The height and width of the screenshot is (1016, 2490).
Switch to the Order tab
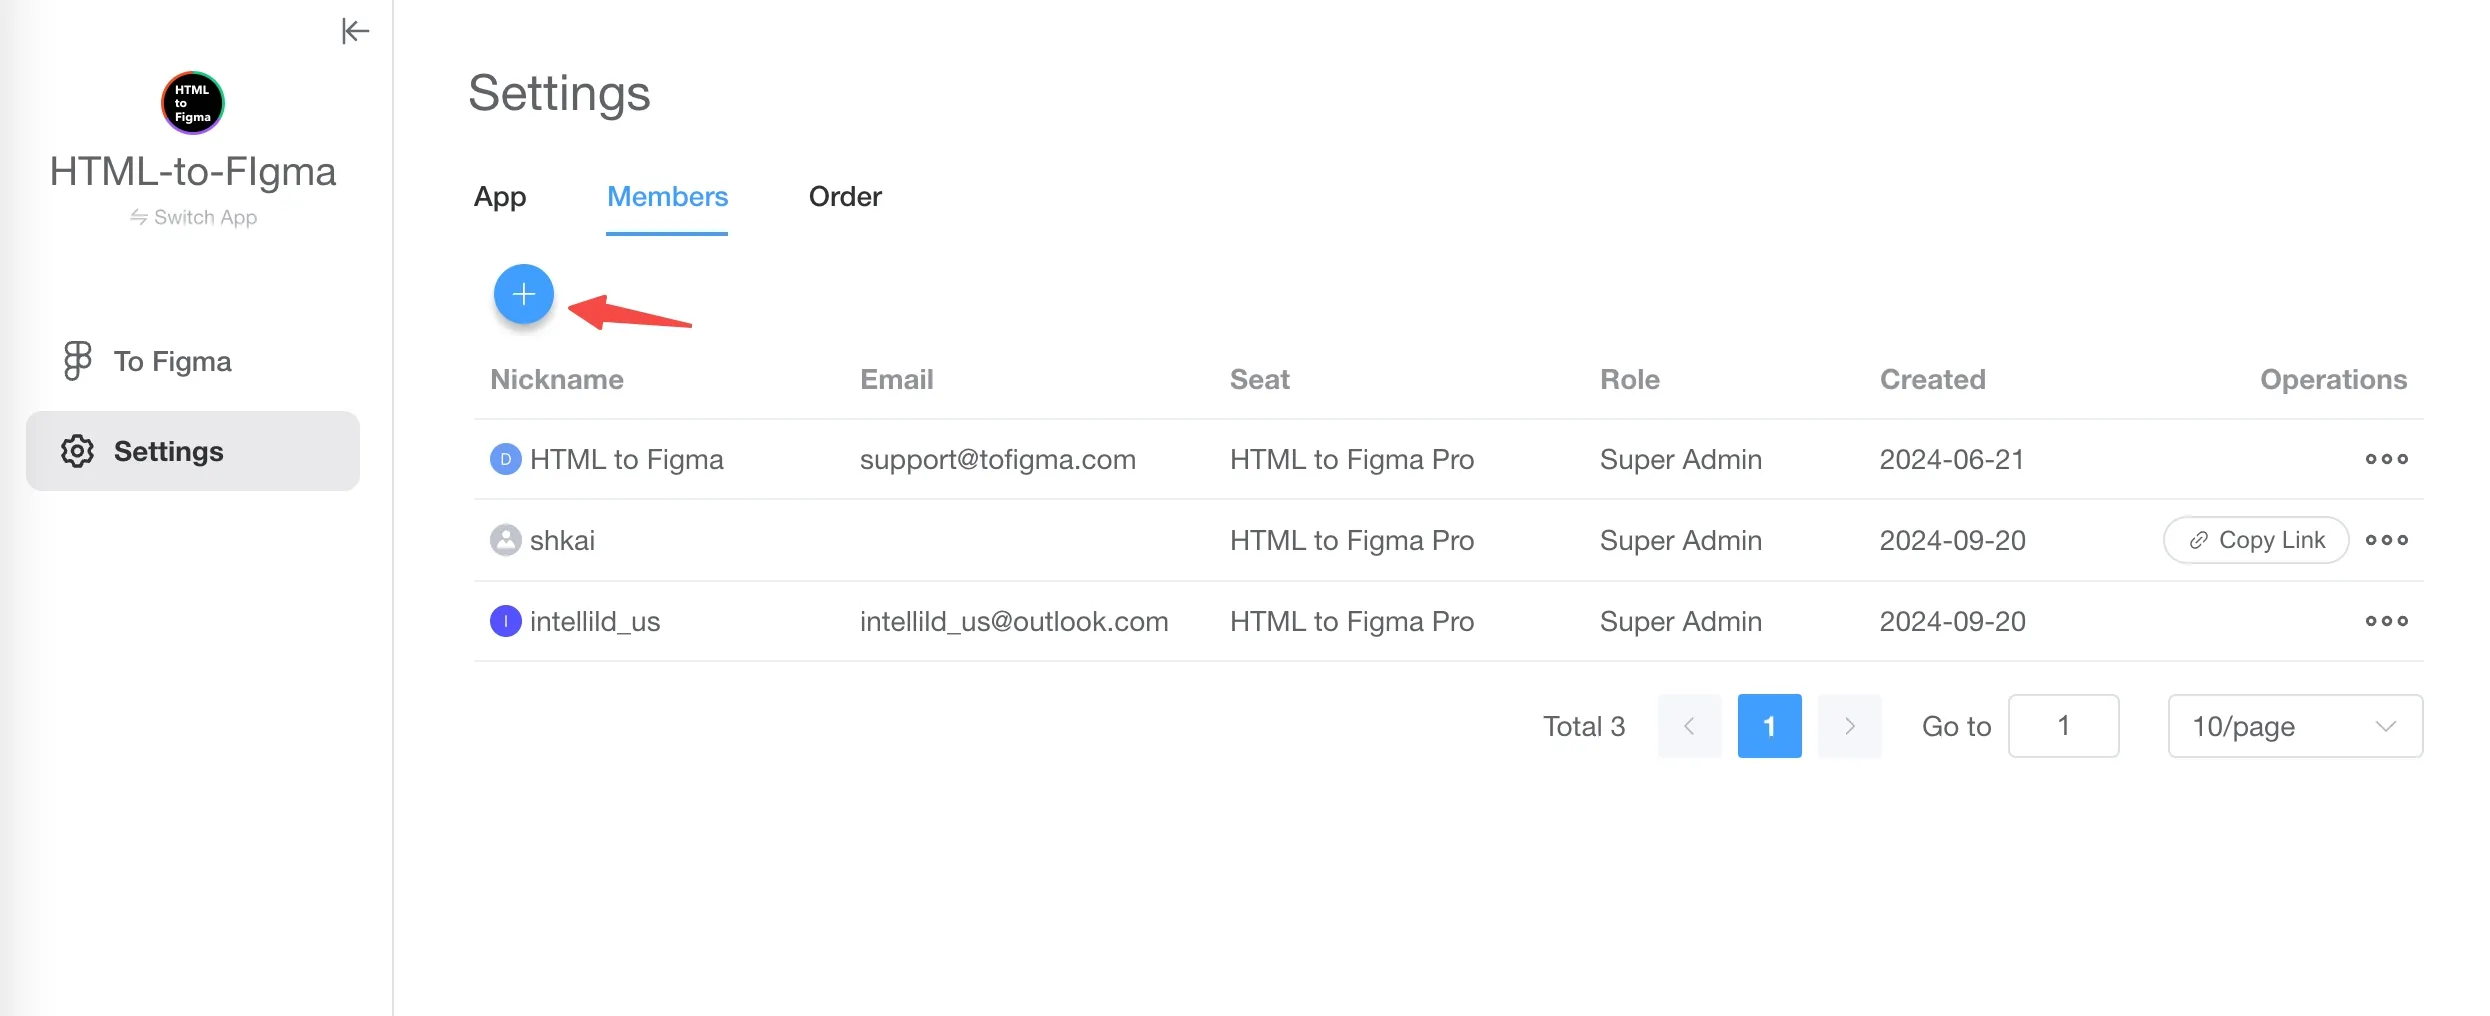click(x=845, y=197)
